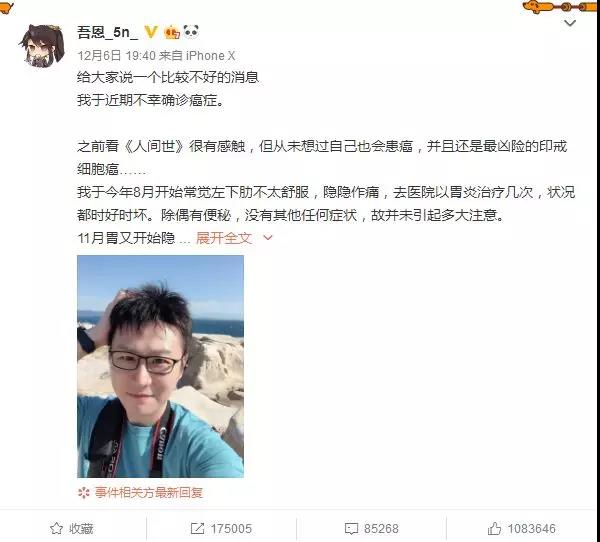Click the orange thumbs-up badge icon
This screenshot has width=600, height=542.
(x=172, y=32)
